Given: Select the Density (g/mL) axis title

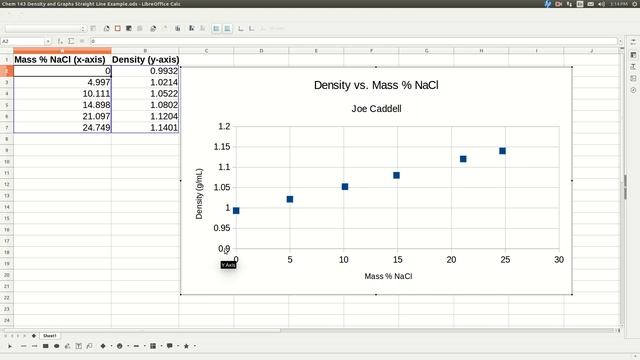Looking at the screenshot, I should (x=199, y=194).
